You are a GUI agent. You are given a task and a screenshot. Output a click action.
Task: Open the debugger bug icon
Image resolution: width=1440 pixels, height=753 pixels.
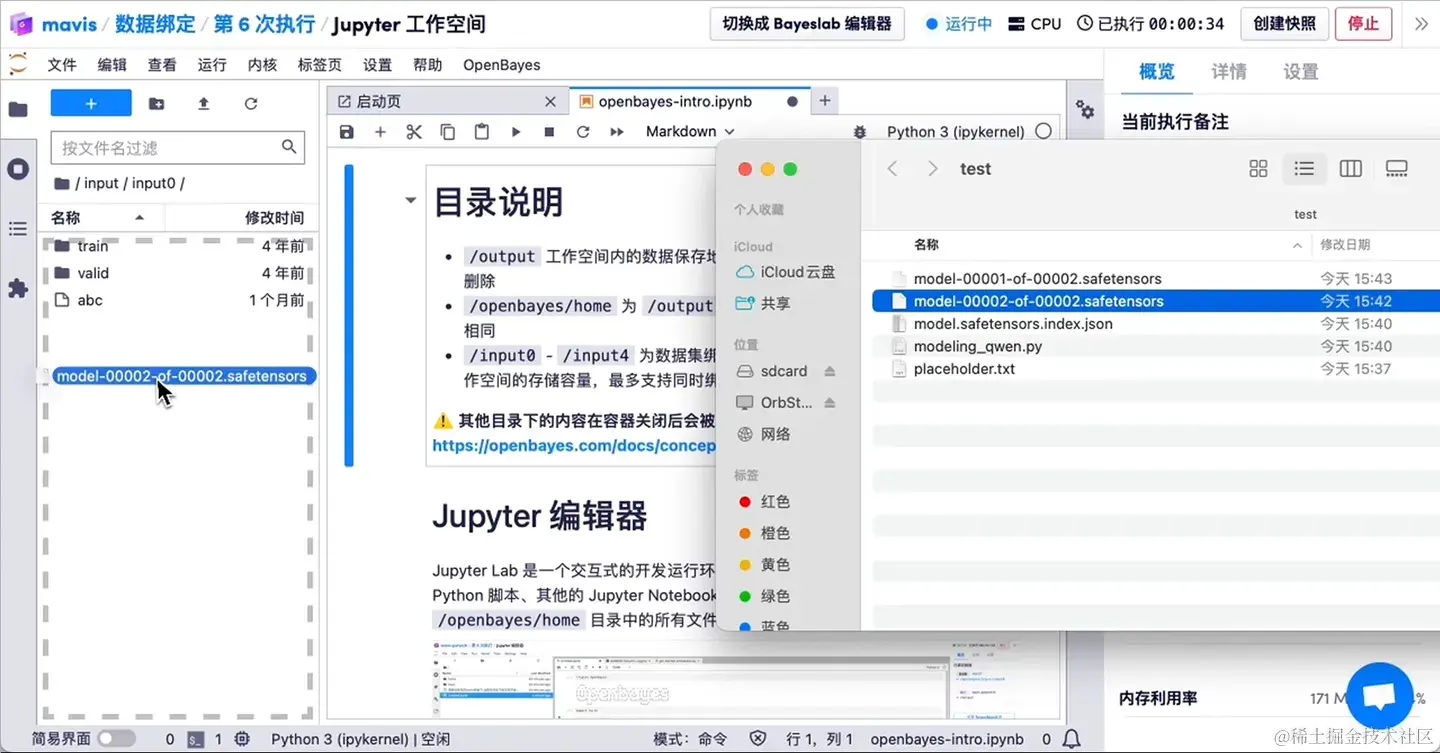pyautogui.click(x=860, y=132)
